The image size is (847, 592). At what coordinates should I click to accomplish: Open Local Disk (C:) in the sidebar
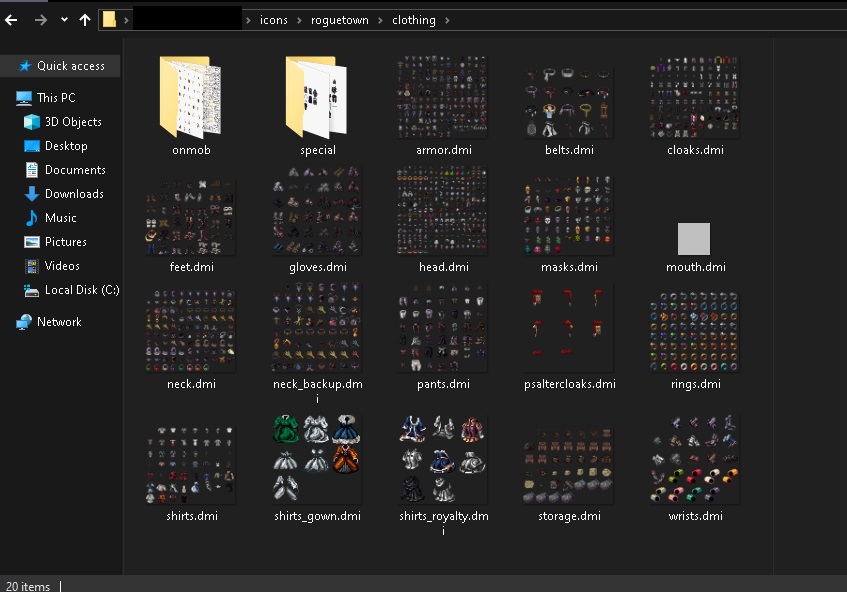[x=71, y=290]
